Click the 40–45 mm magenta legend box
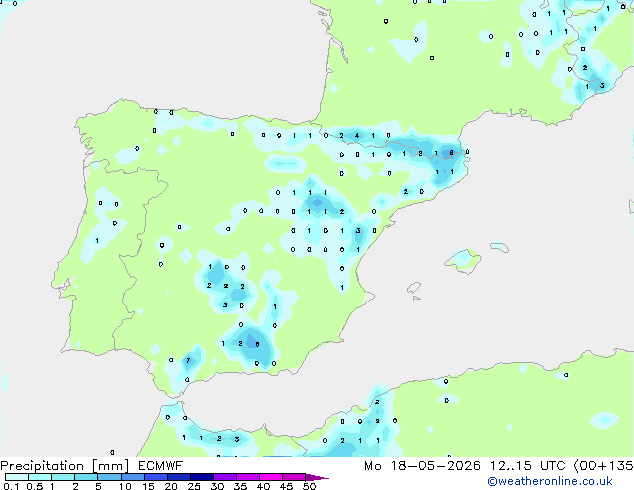This screenshot has height=490, width=634. [x=271, y=477]
